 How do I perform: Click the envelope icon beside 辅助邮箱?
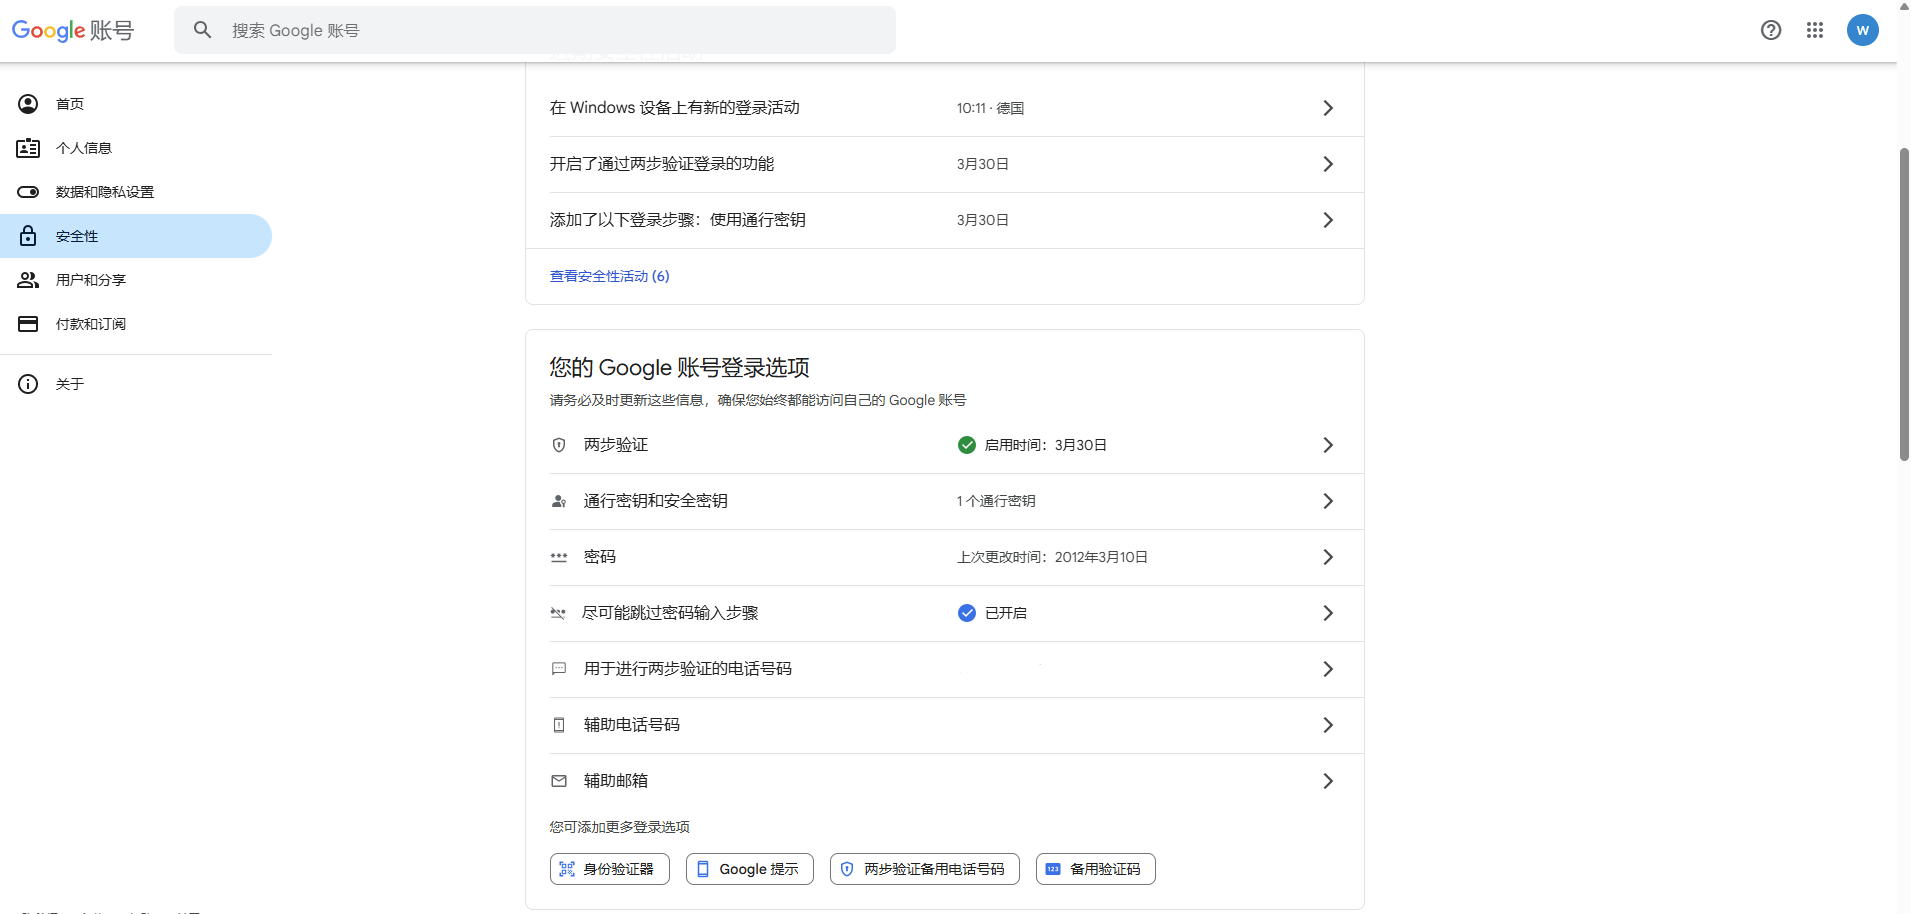coord(559,781)
